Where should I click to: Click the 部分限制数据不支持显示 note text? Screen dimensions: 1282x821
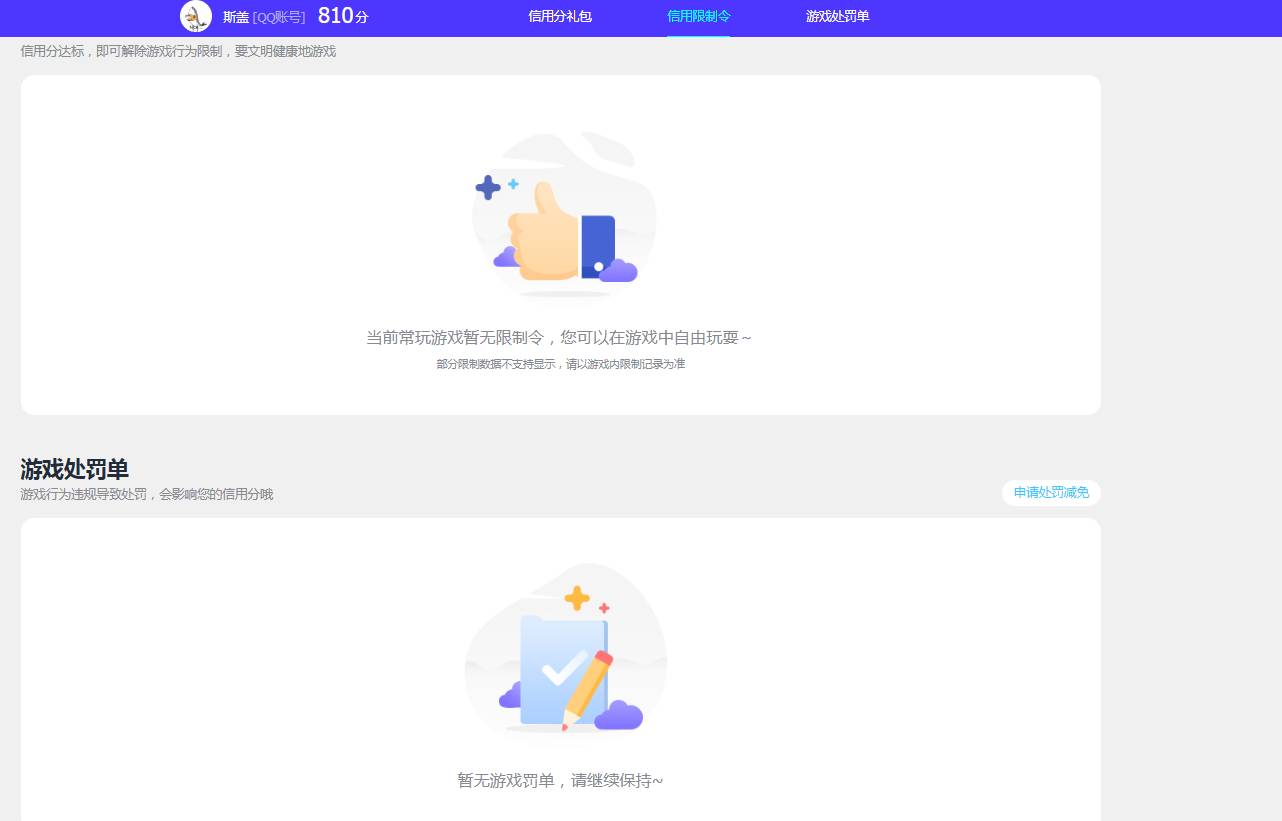(x=561, y=364)
